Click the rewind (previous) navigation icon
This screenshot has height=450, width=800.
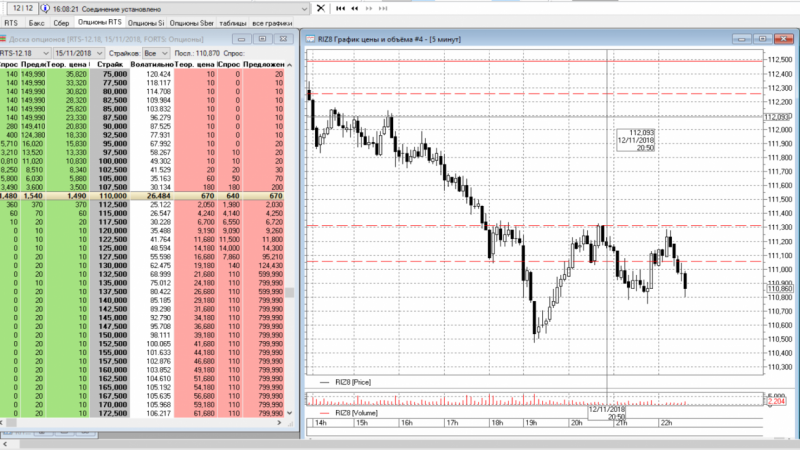(x=355, y=8)
